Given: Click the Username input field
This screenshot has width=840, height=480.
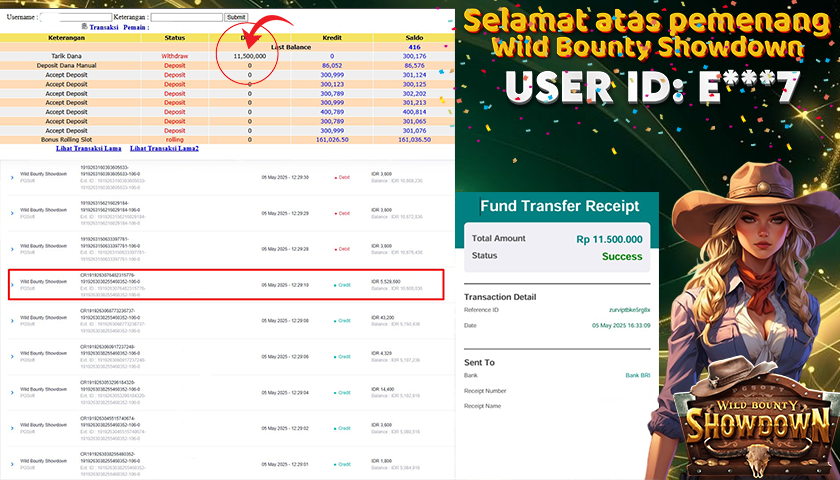Looking at the screenshot, I should 76,17.
